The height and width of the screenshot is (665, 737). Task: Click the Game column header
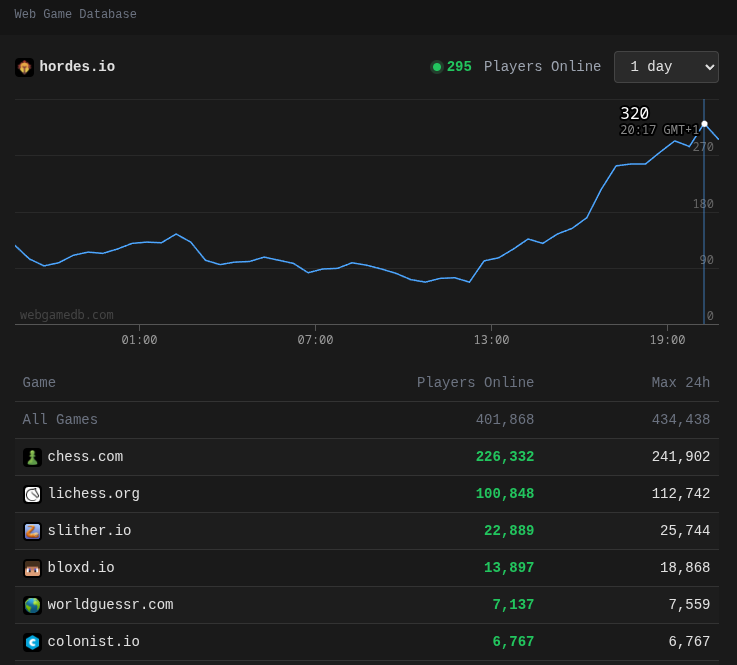point(39,383)
